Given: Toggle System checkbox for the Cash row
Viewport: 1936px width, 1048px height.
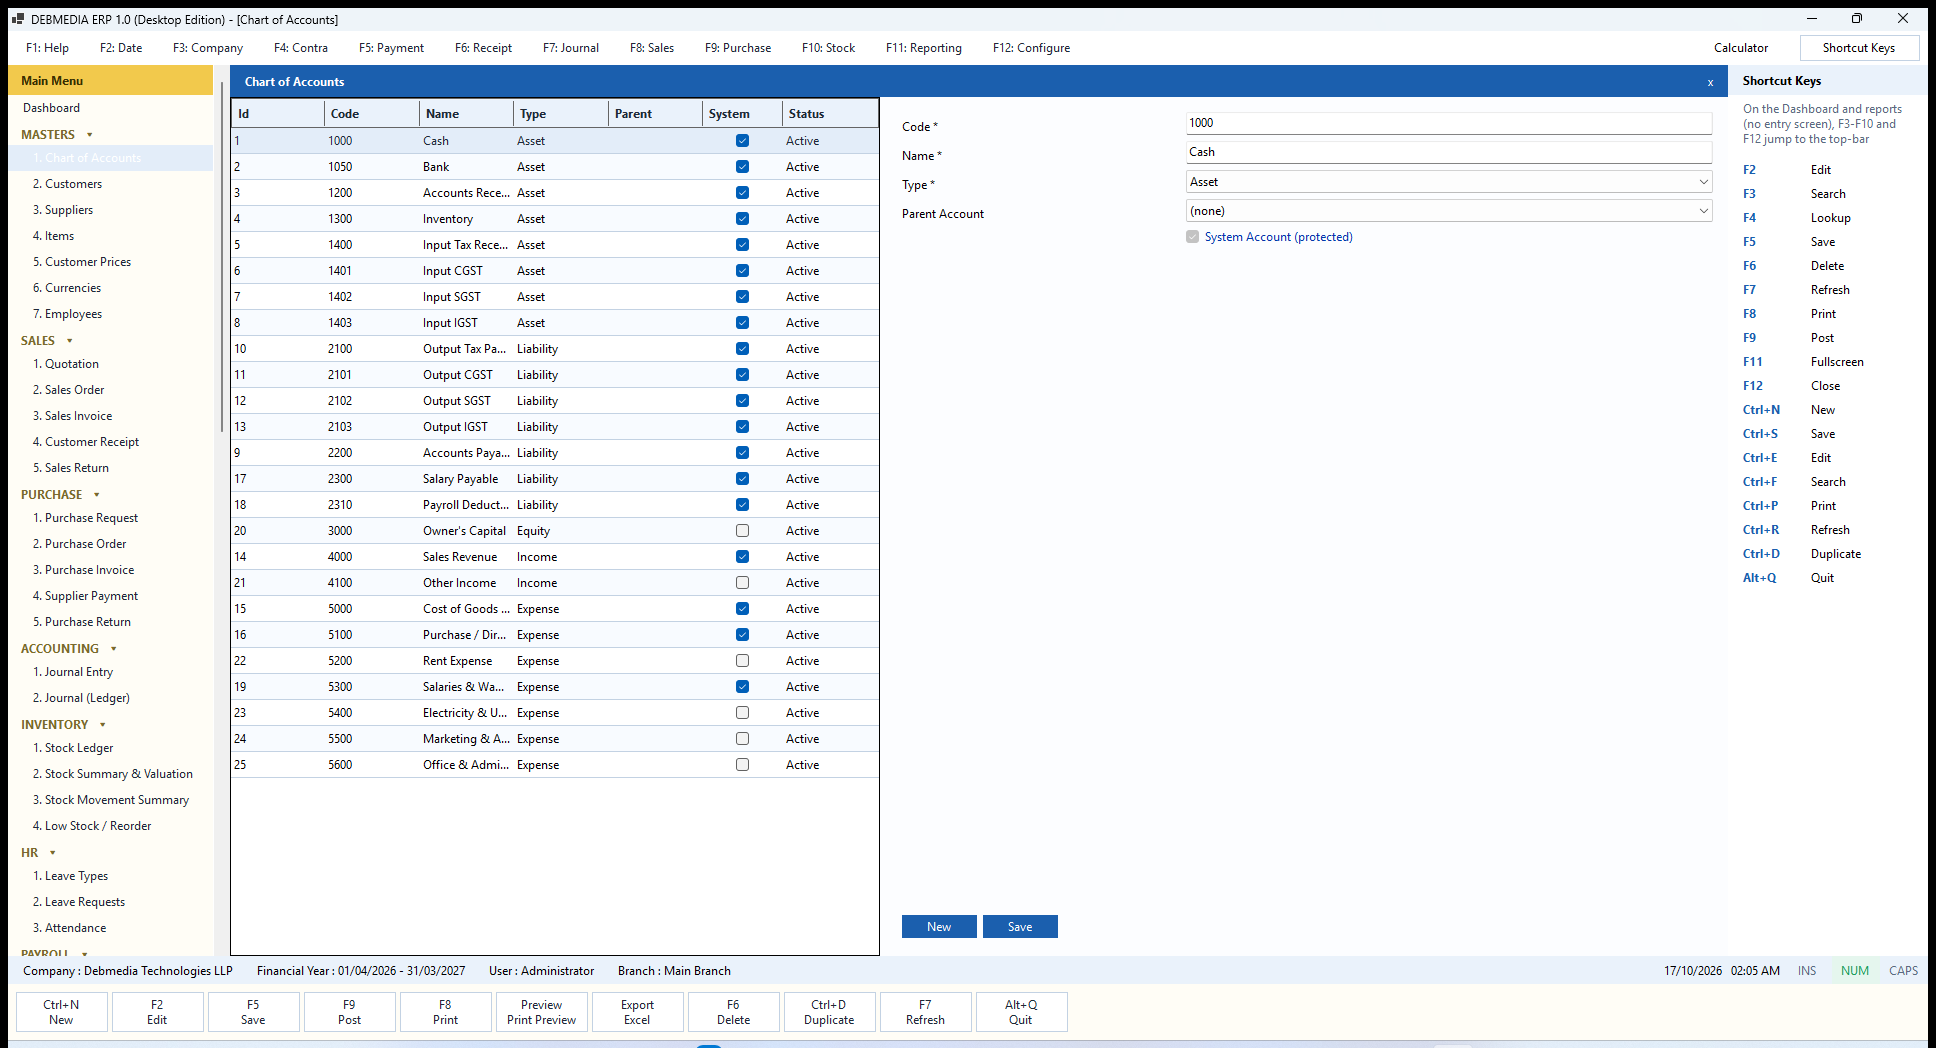Looking at the screenshot, I should coord(742,141).
